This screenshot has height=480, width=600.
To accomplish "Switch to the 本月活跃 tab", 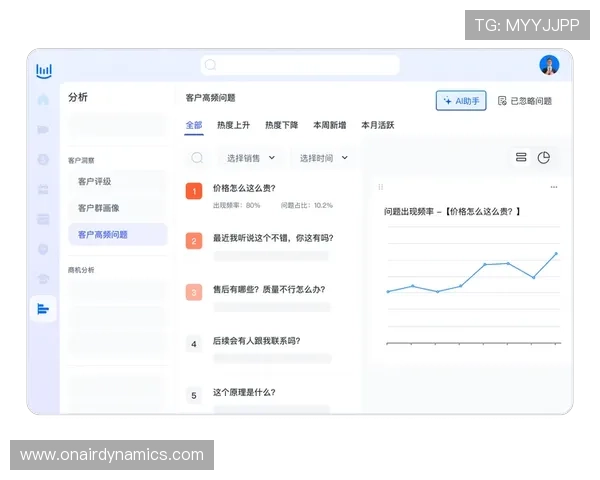I will (378, 125).
